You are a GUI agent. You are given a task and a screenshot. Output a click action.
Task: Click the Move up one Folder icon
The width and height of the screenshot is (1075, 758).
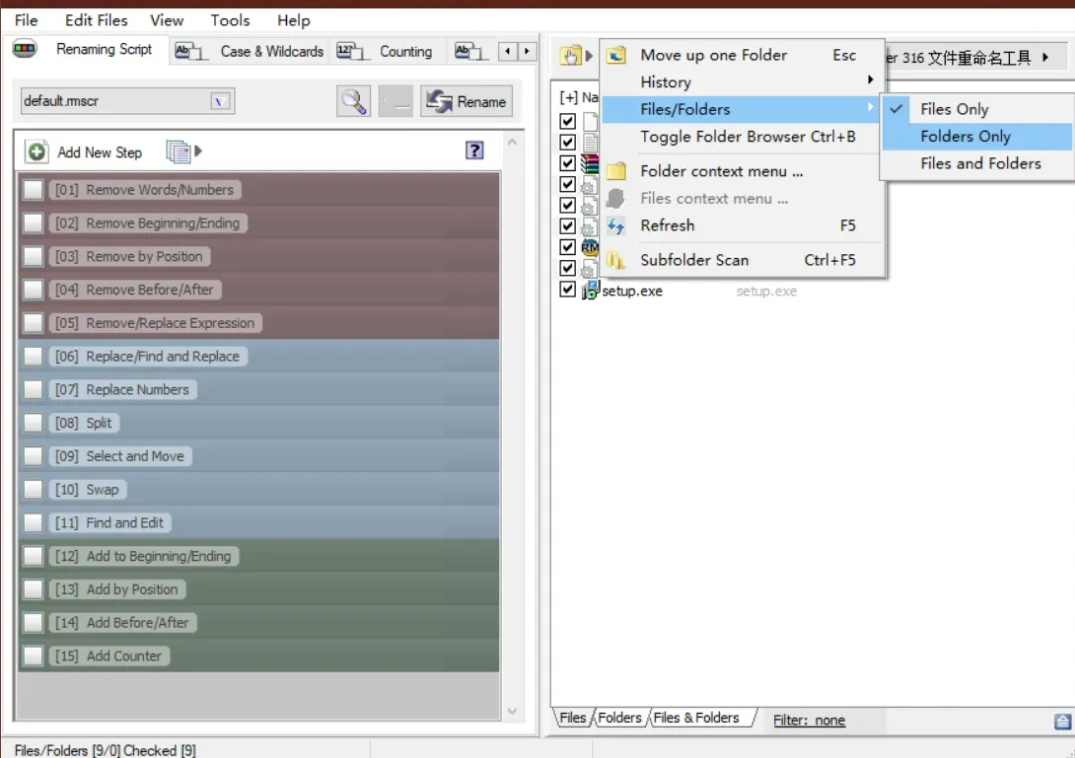coord(616,55)
